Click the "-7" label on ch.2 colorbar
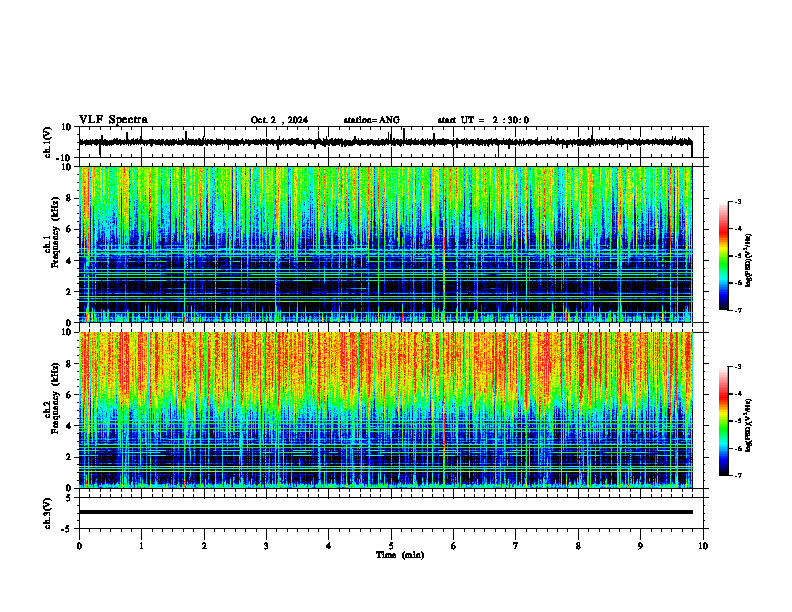 click(x=737, y=475)
